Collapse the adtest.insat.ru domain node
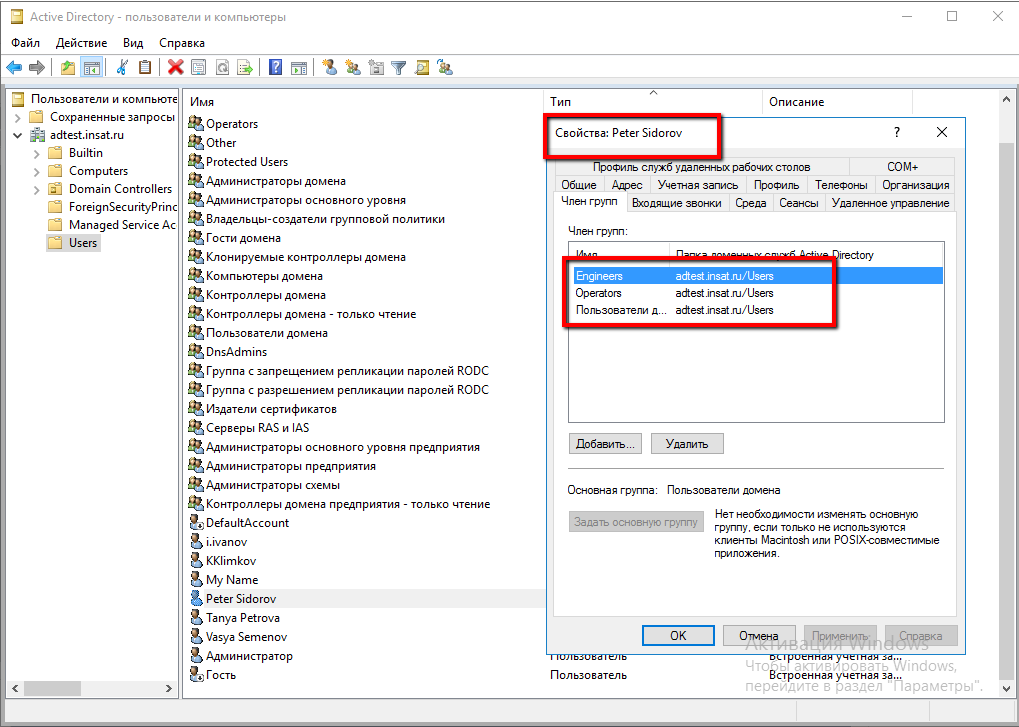This screenshot has height=727, width=1019. (x=17, y=135)
